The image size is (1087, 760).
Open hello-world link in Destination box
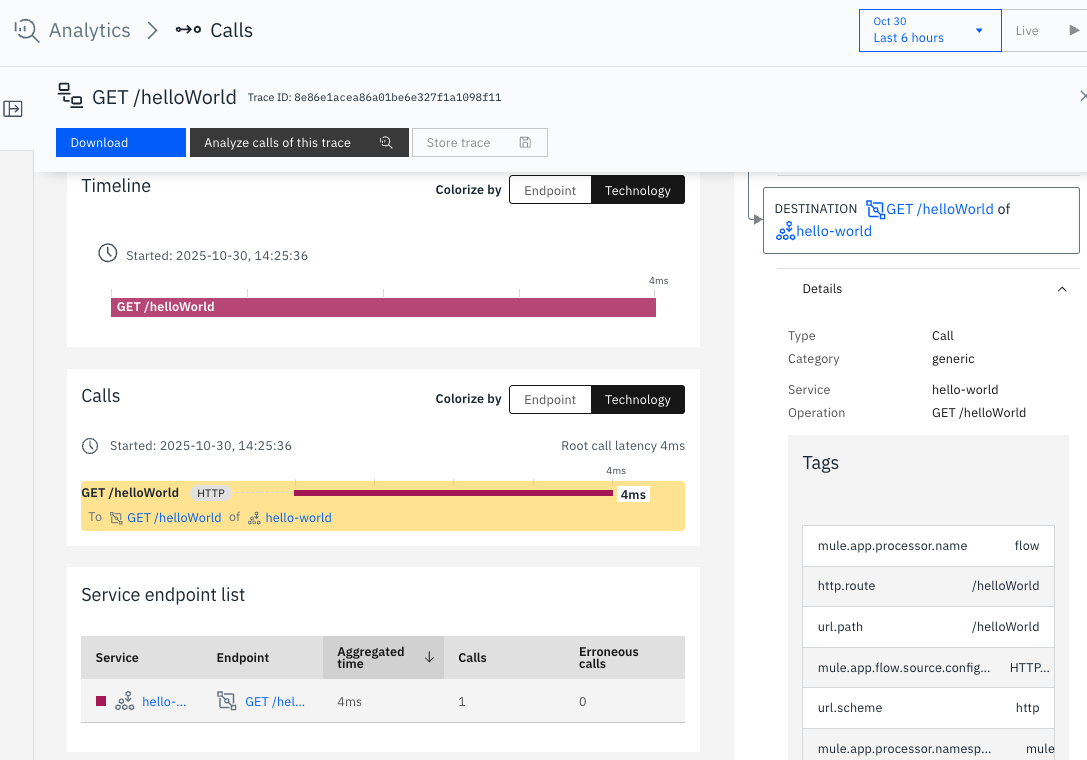click(x=833, y=231)
